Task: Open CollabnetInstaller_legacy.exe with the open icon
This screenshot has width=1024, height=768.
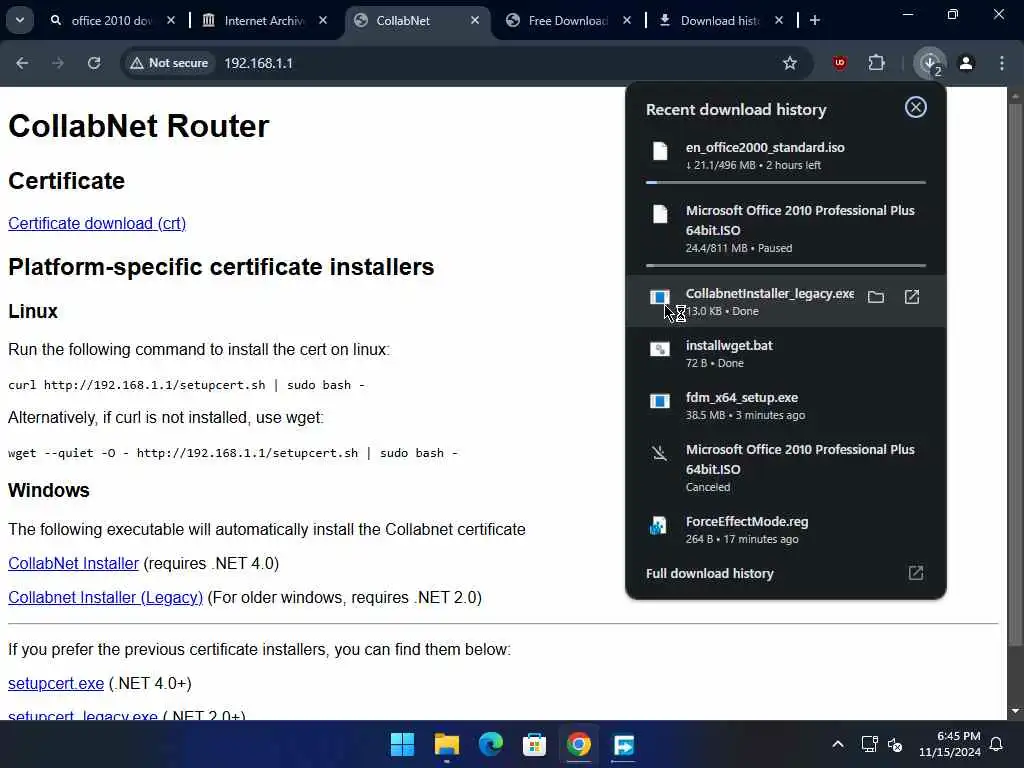Action: [912, 297]
